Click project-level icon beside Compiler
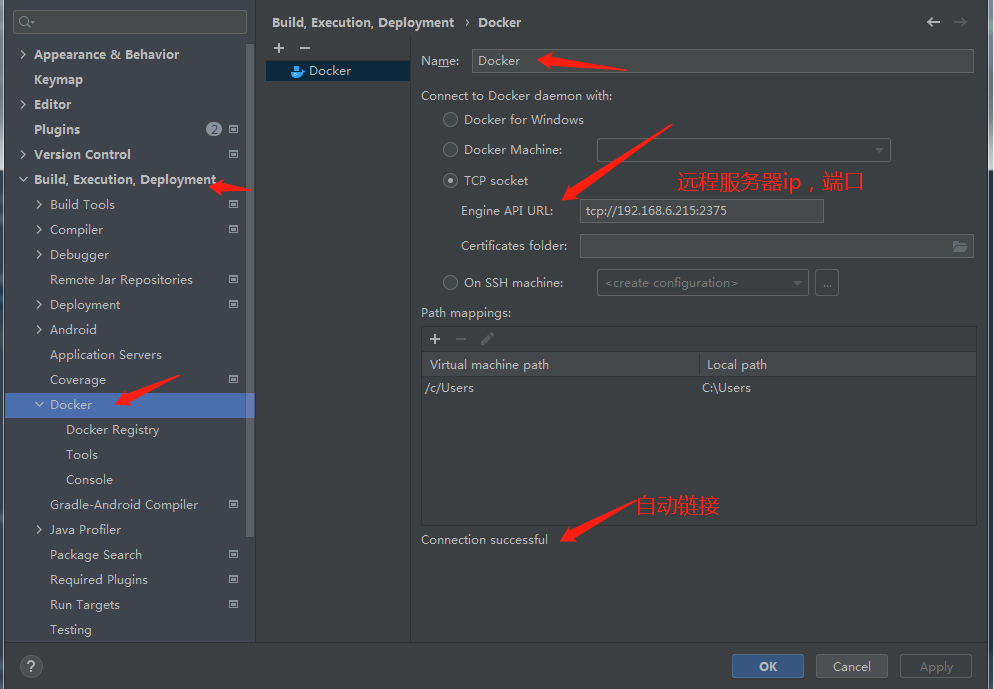Image resolution: width=994 pixels, height=689 pixels. tap(233, 229)
